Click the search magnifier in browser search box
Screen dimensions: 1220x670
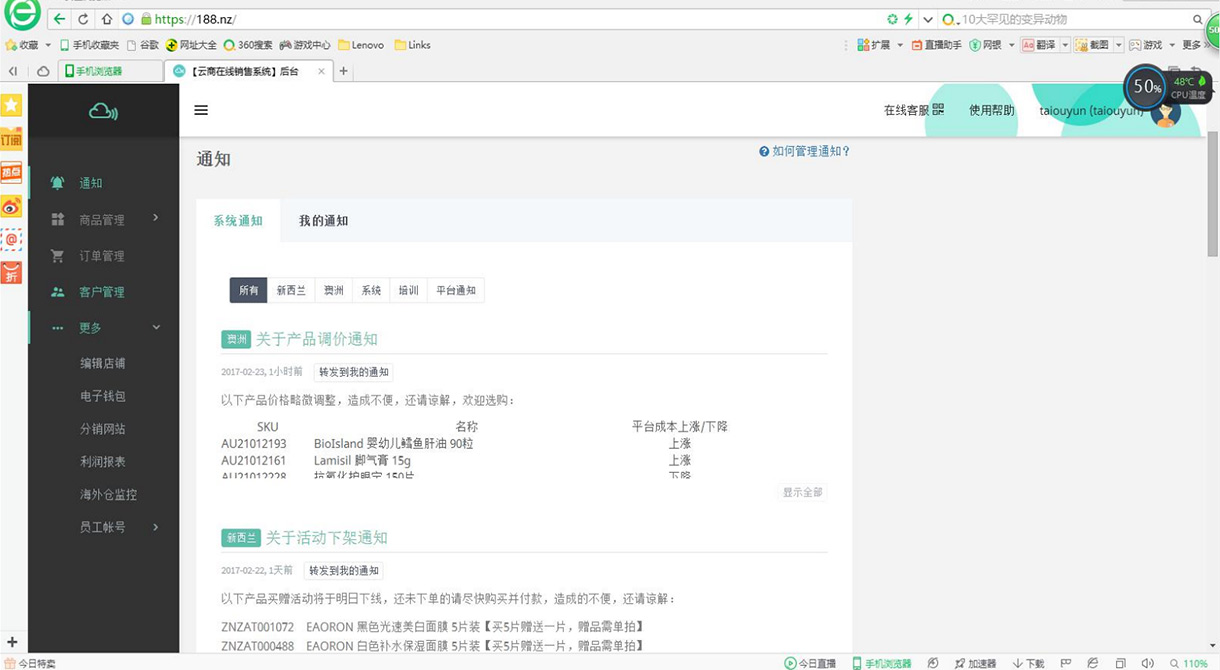coord(1197,19)
